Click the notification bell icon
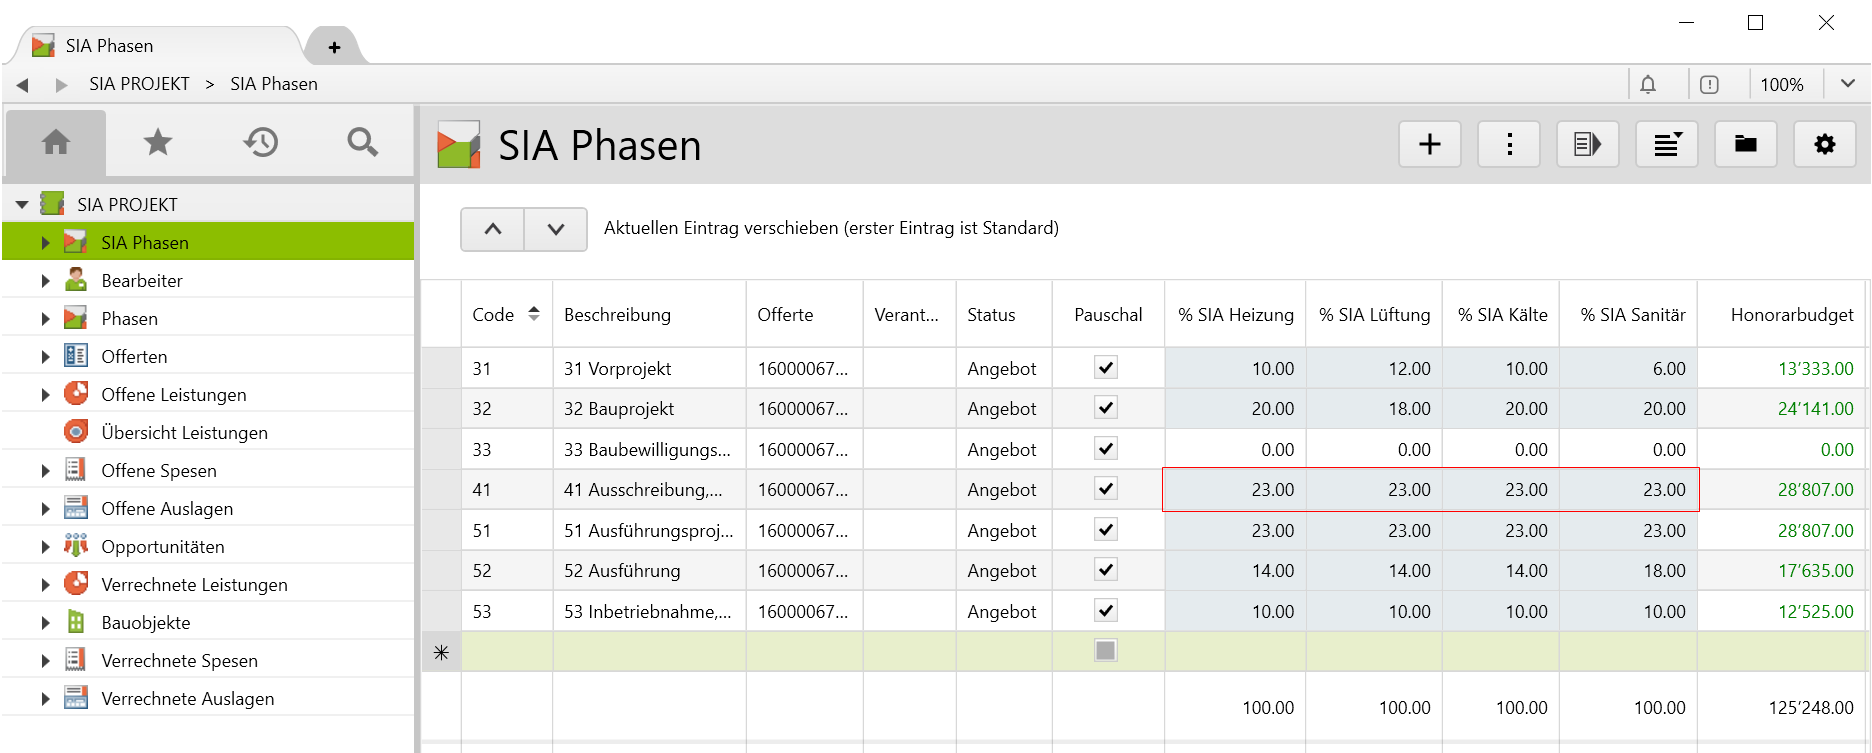The width and height of the screenshot is (1872, 753). 1648,85
